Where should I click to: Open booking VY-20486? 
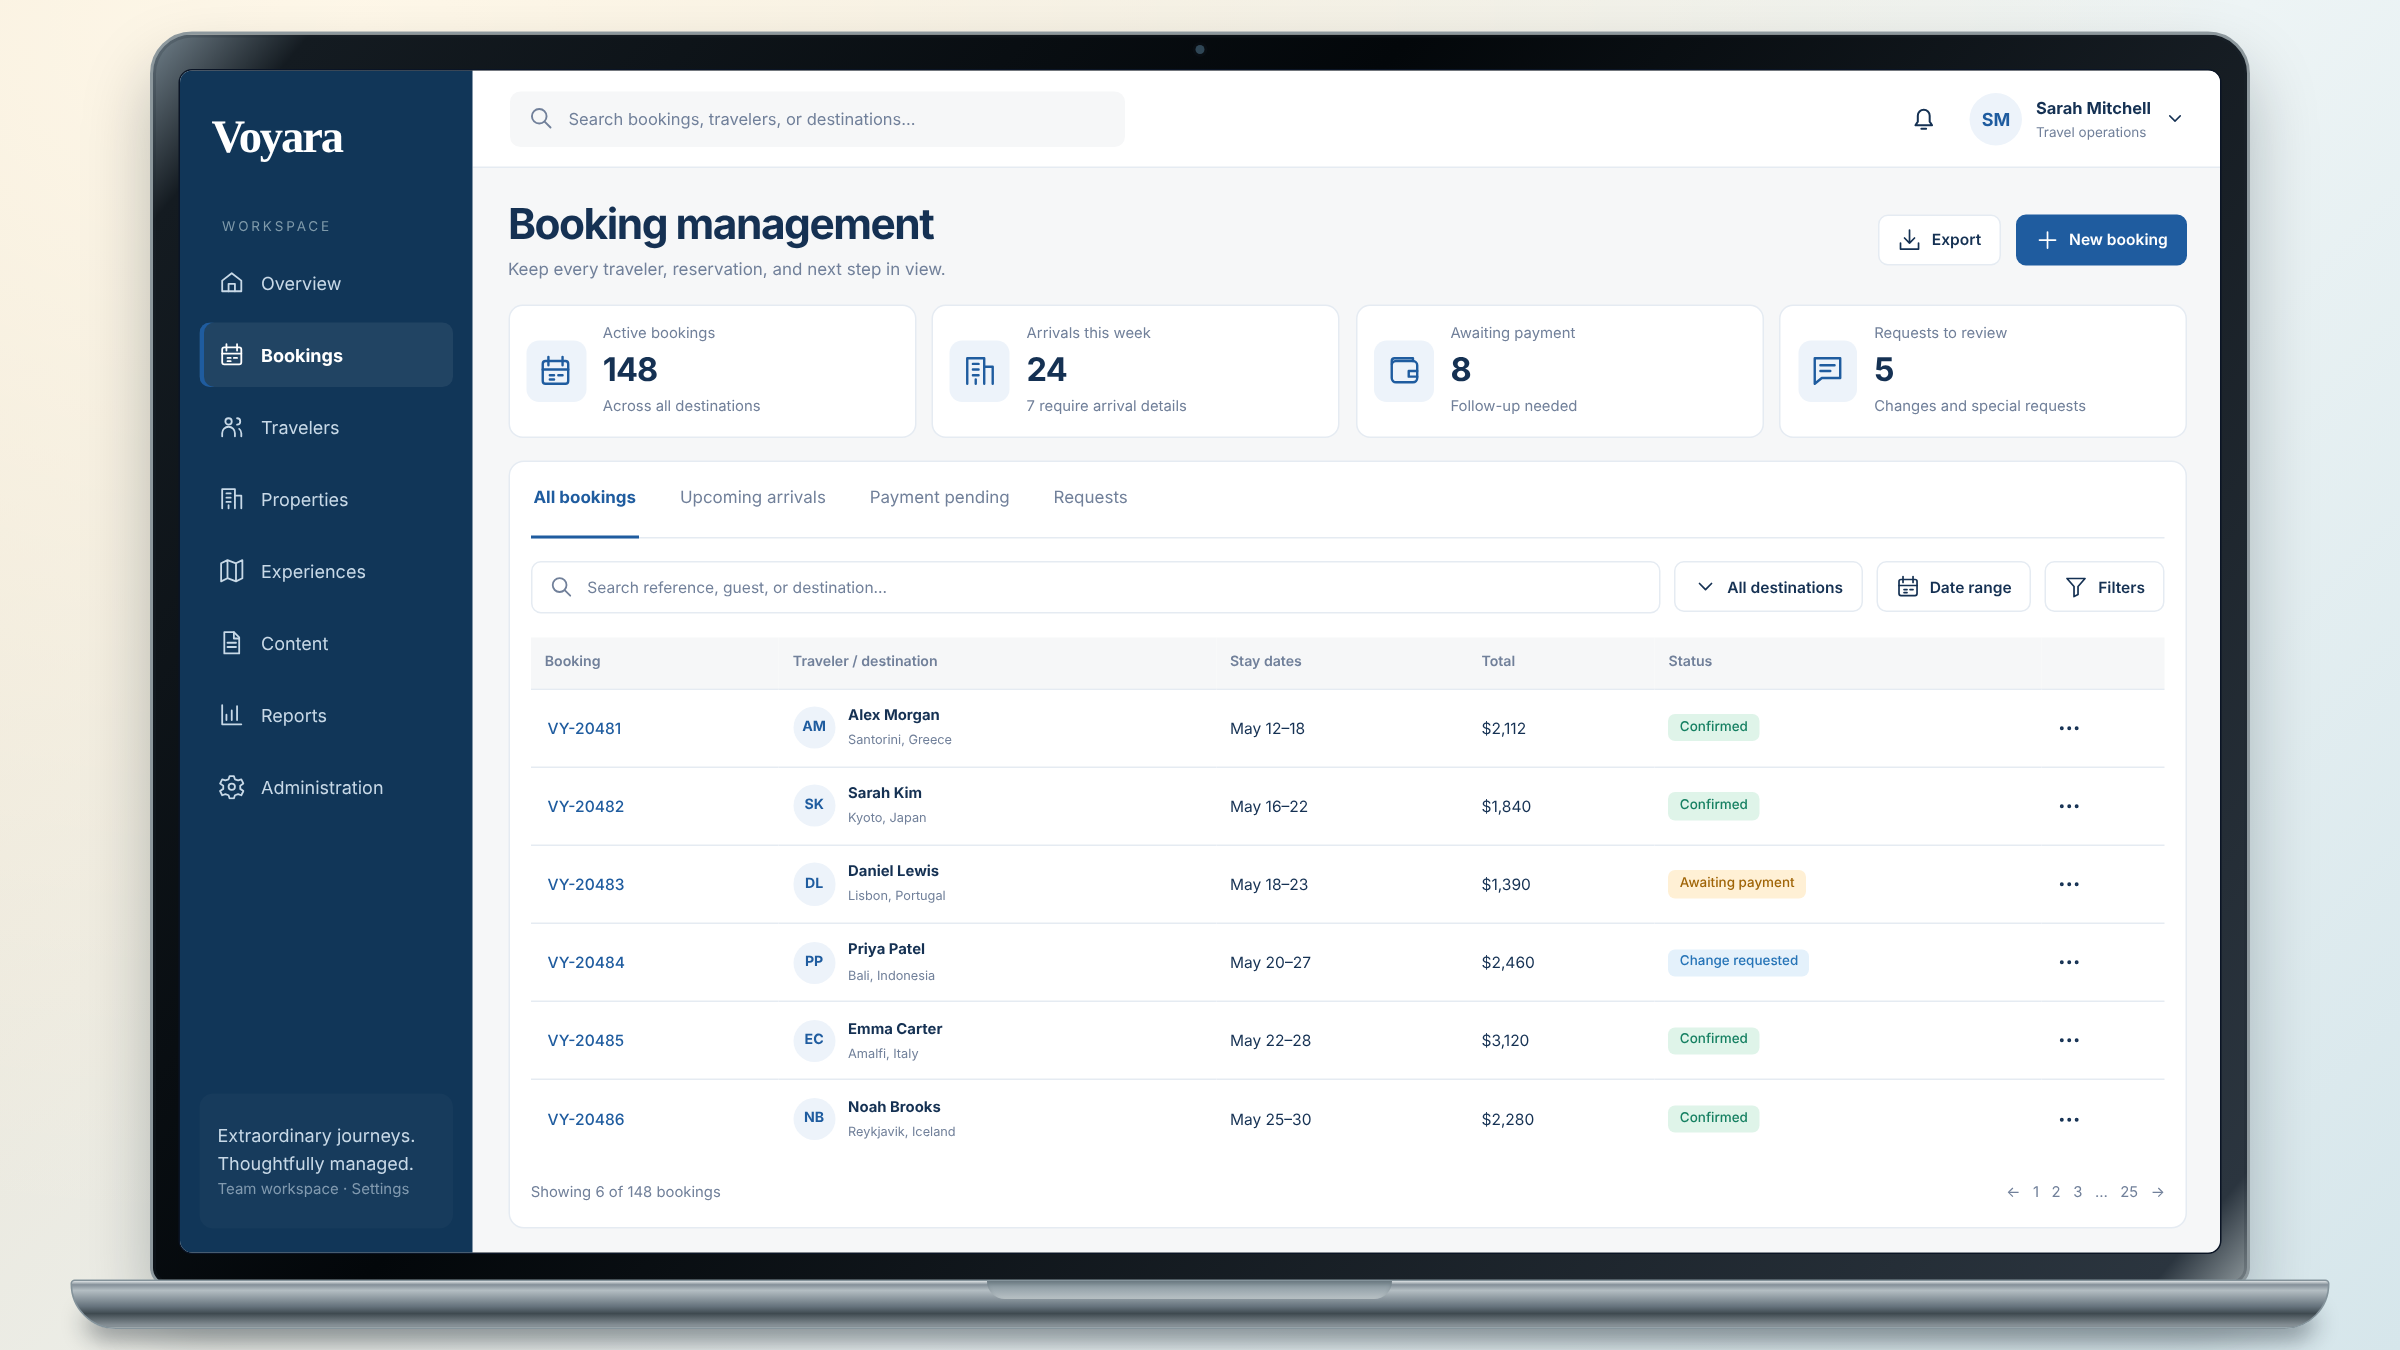[x=585, y=1119]
